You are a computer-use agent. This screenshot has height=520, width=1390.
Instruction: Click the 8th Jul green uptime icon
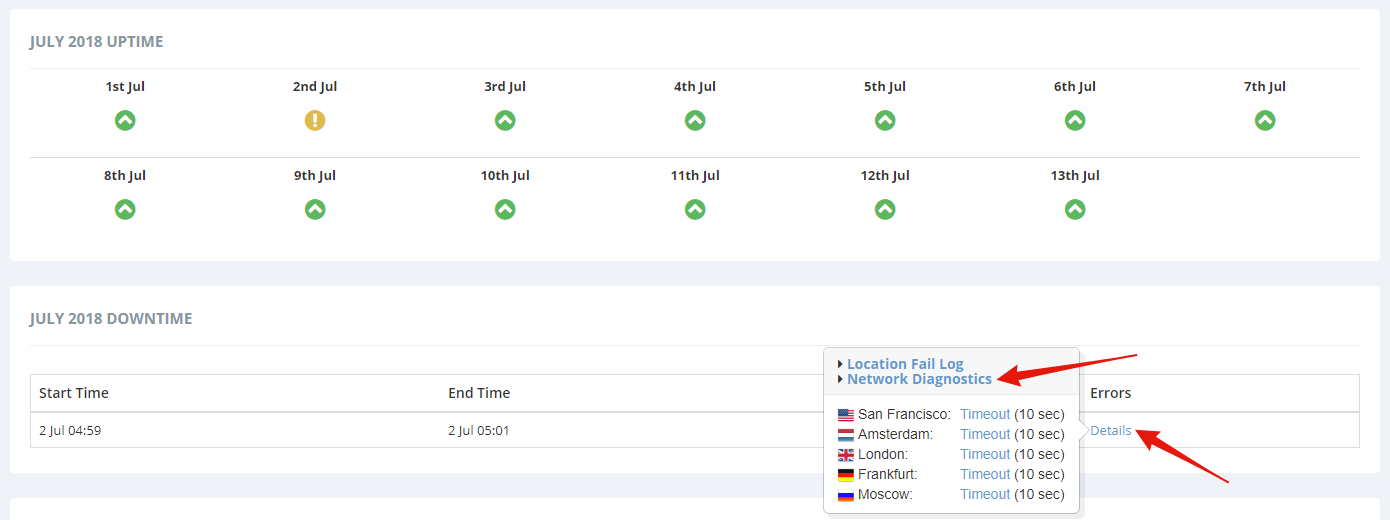pos(125,209)
